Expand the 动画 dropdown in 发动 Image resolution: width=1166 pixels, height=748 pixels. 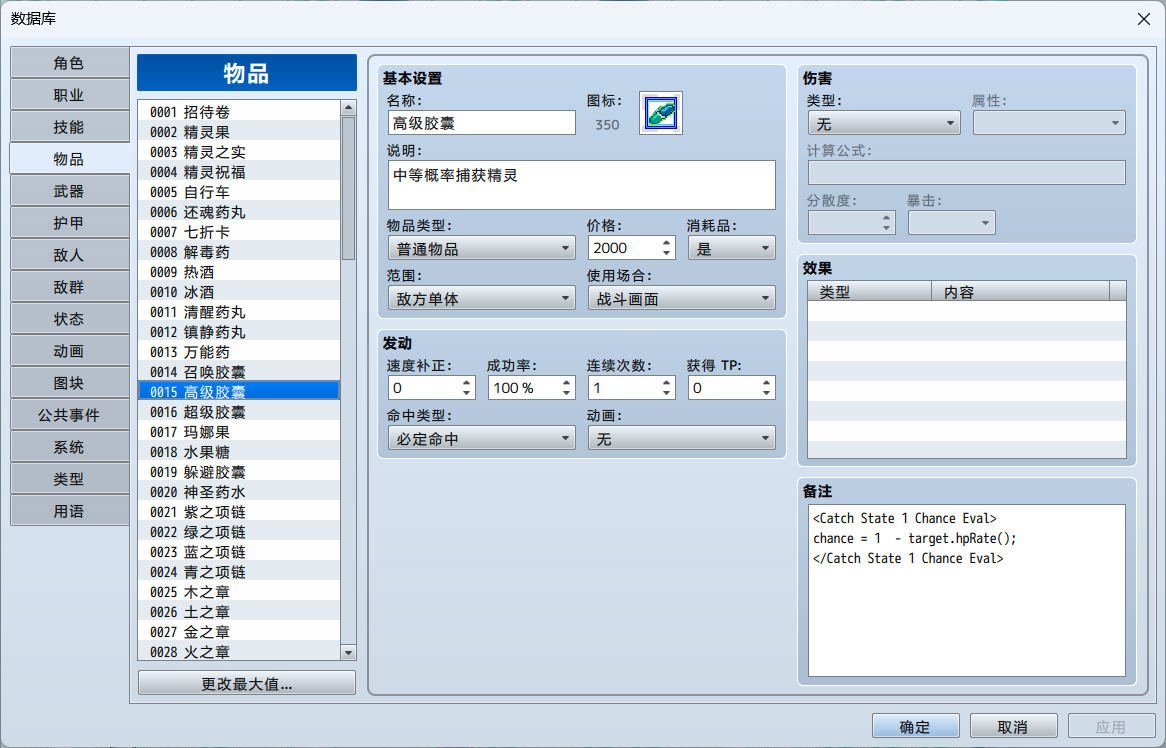[x=681, y=439]
